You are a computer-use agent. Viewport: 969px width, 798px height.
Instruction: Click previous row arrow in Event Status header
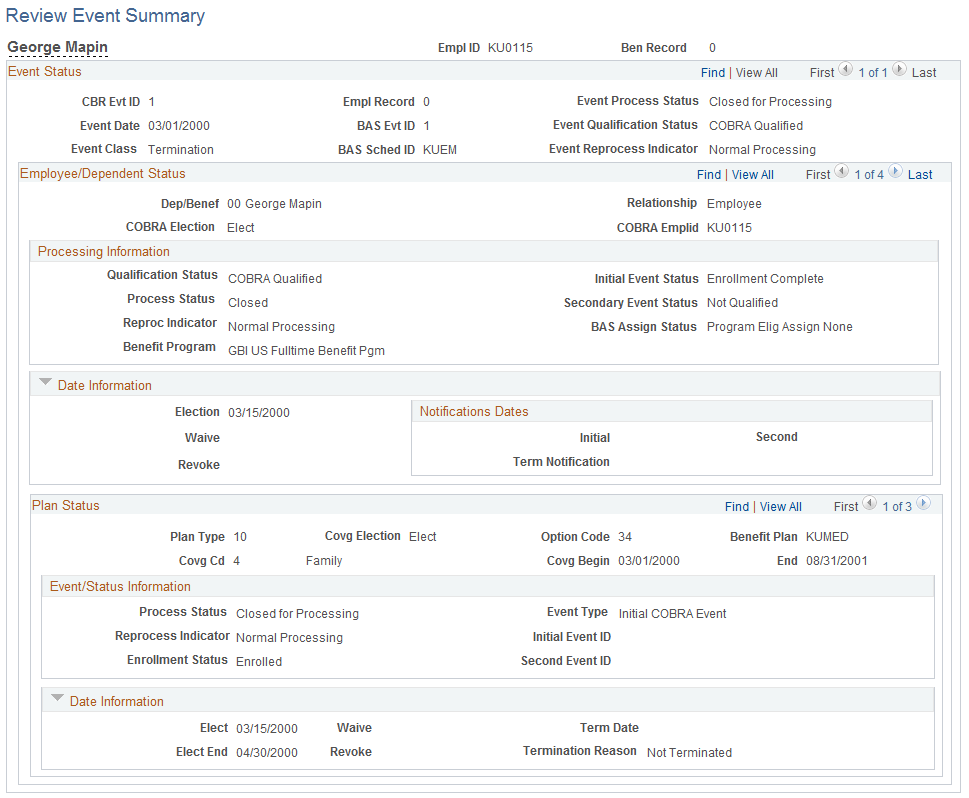point(845,70)
